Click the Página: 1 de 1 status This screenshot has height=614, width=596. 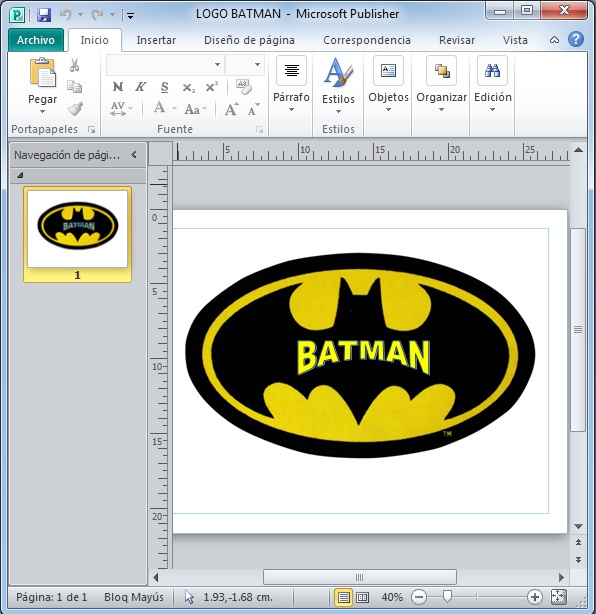pos(51,597)
